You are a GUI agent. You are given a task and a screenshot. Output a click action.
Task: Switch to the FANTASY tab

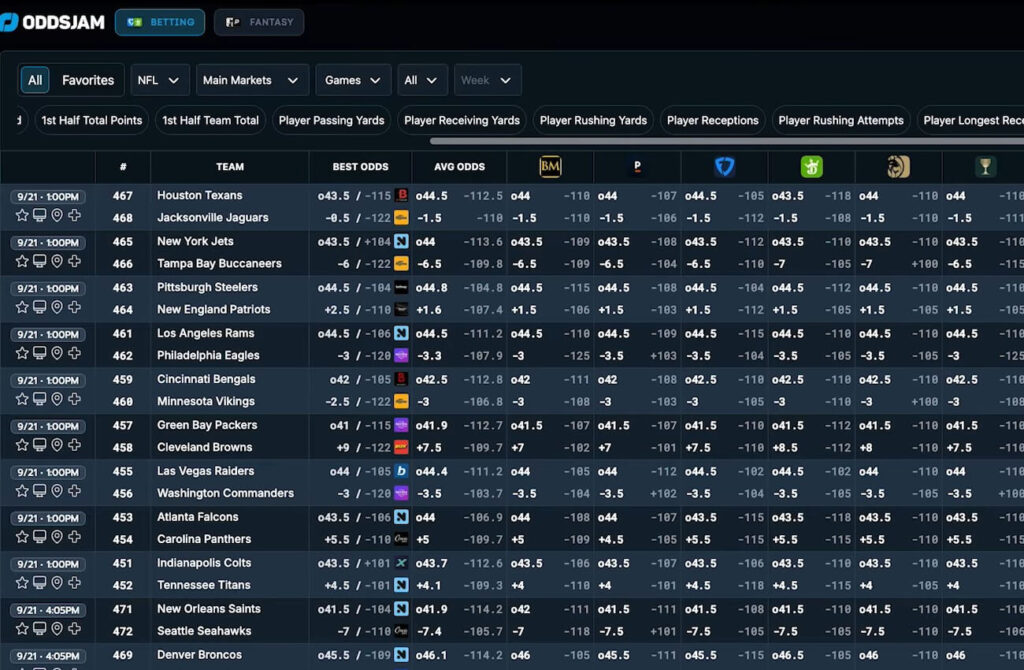[258, 22]
